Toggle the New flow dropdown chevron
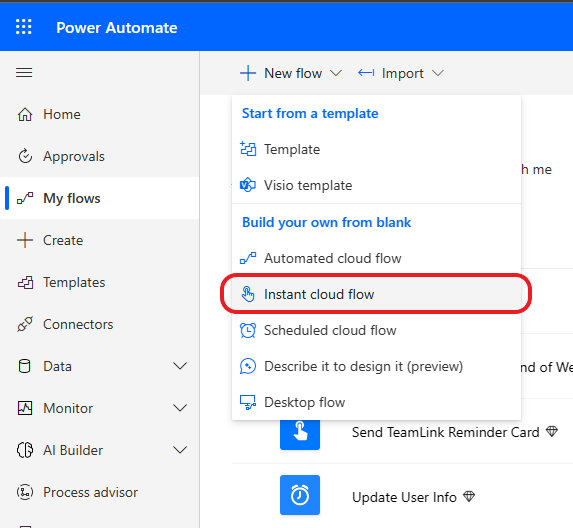 coord(335,73)
